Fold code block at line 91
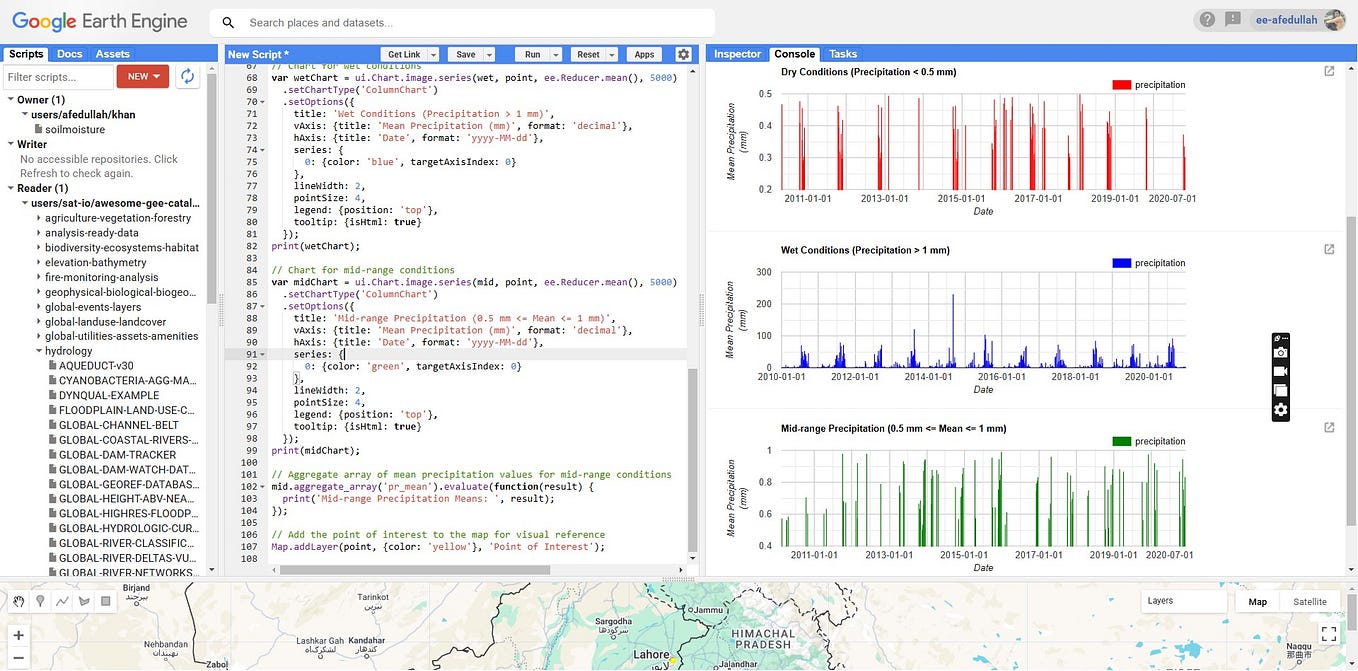The width and height of the screenshot is (1358, 671). point(264,354)
